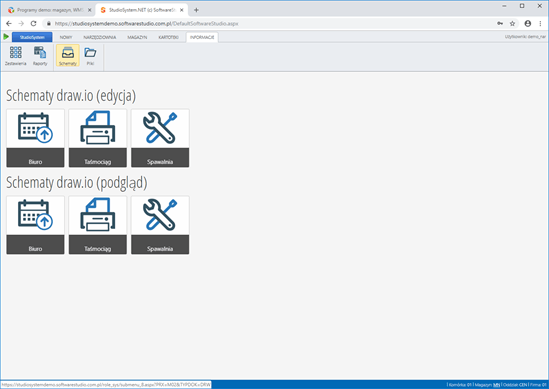Click the Komórka 01 status bar entry
The width and height of the screenshot is (549, 389).
(460, 385)
